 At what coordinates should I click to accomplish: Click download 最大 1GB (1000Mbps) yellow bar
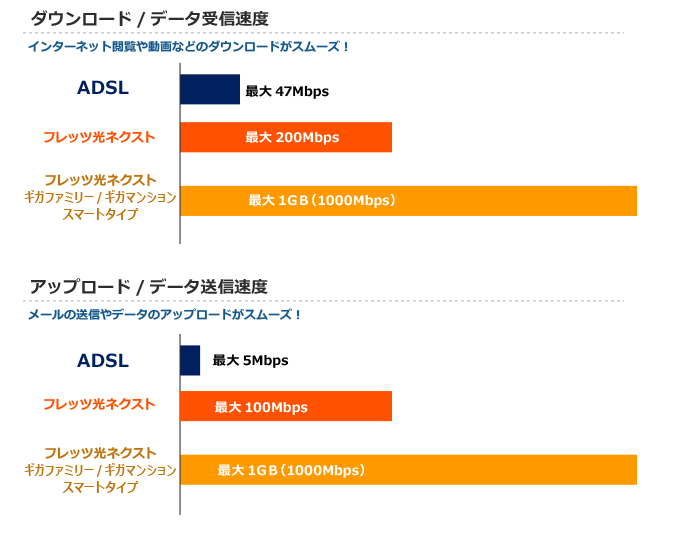(x=409, y=201)
